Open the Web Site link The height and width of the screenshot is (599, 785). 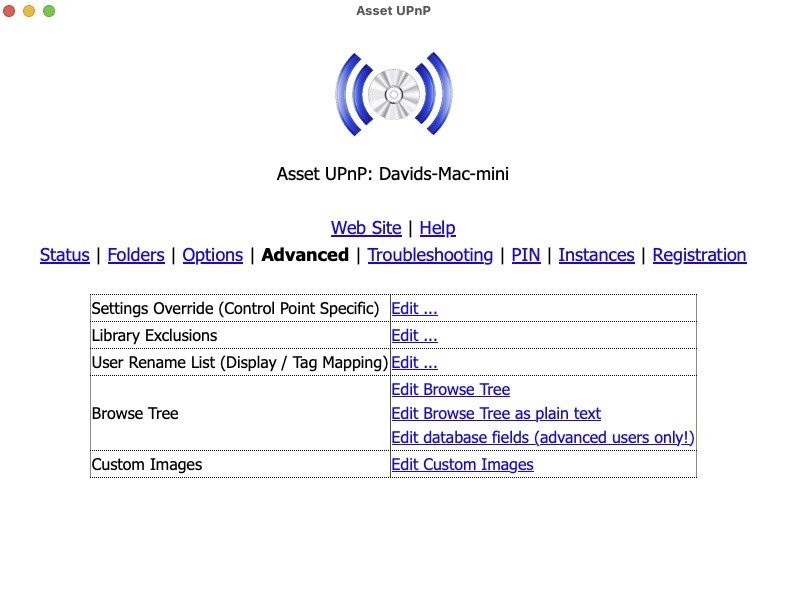point(366,228)
